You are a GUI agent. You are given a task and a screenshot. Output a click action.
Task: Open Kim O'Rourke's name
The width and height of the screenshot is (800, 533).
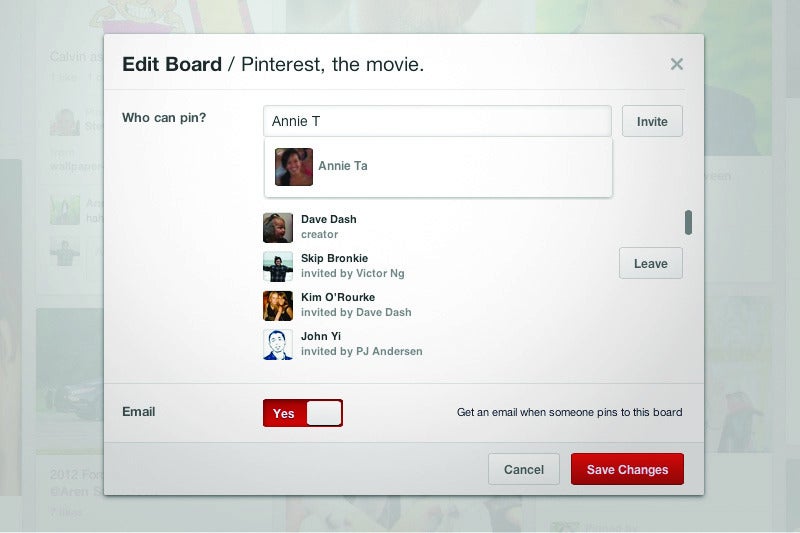click(338, 297)
